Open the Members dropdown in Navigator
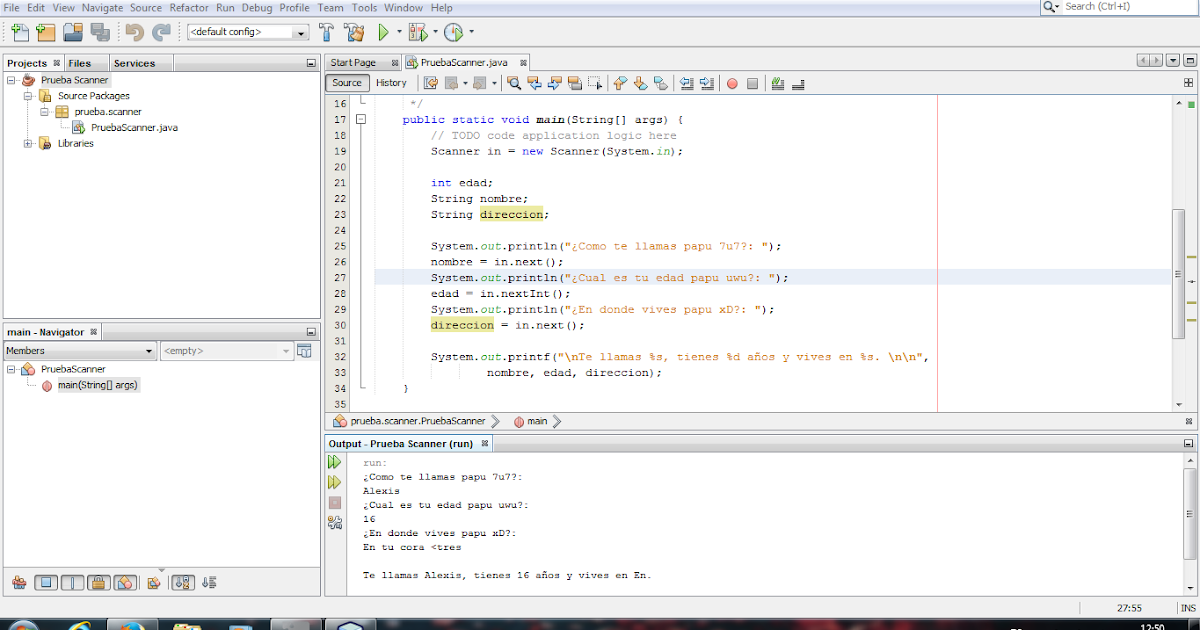This screenshot has height=630, width=1200. [x=80, y=351]
